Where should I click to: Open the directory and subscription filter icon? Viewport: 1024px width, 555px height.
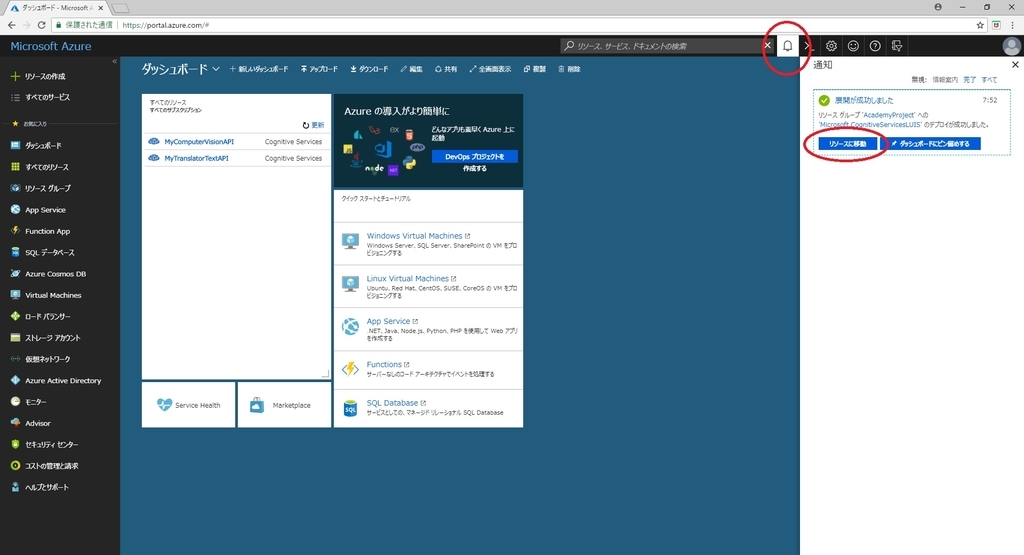tap(897, 46)
